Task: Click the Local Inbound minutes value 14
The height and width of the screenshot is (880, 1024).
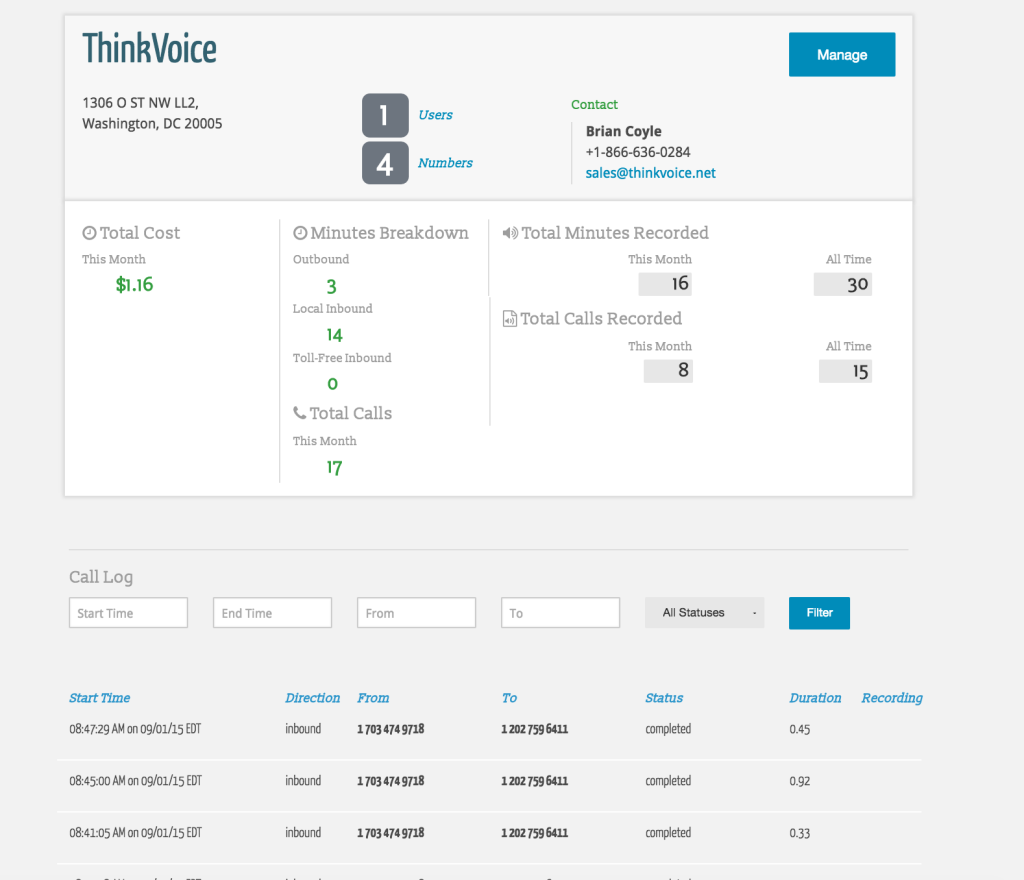Action: (334, 336)
